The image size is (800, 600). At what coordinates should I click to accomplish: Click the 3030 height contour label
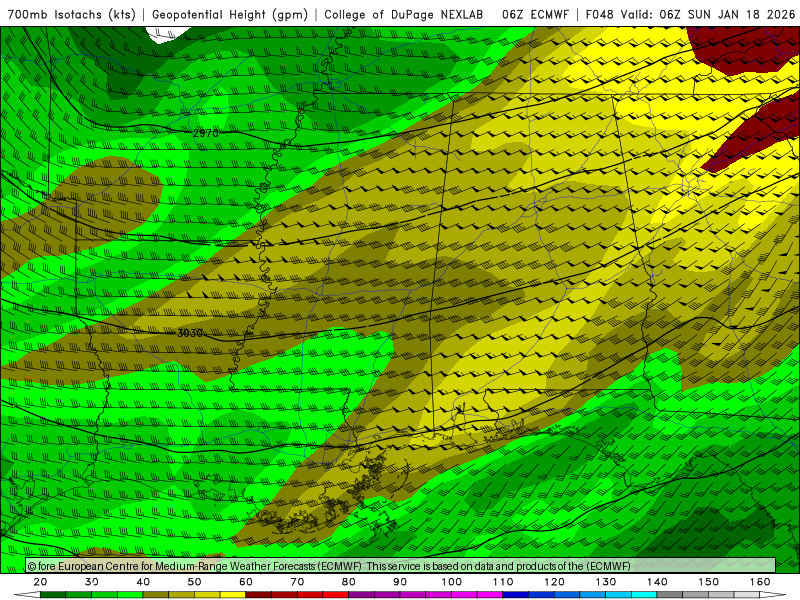[190, 333]
